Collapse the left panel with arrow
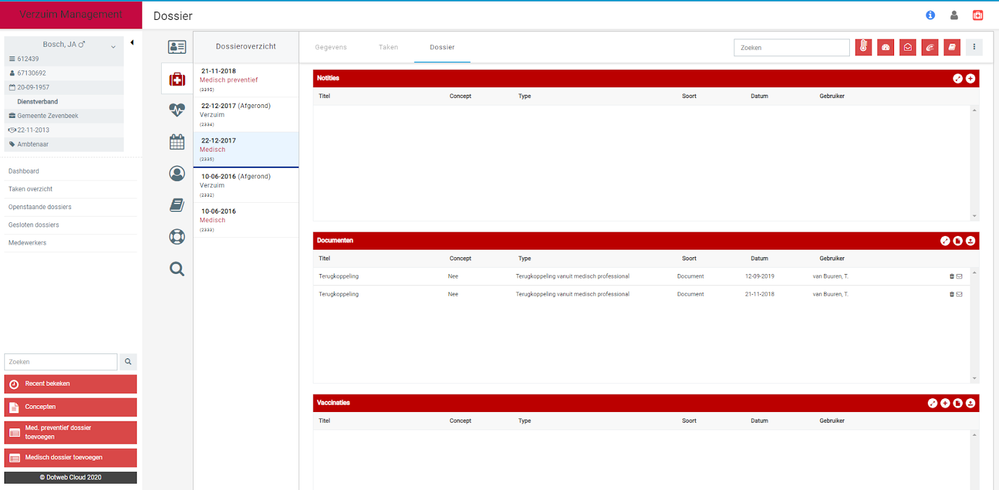This screenshot has width=999, height=490. (x=132, y=42)
